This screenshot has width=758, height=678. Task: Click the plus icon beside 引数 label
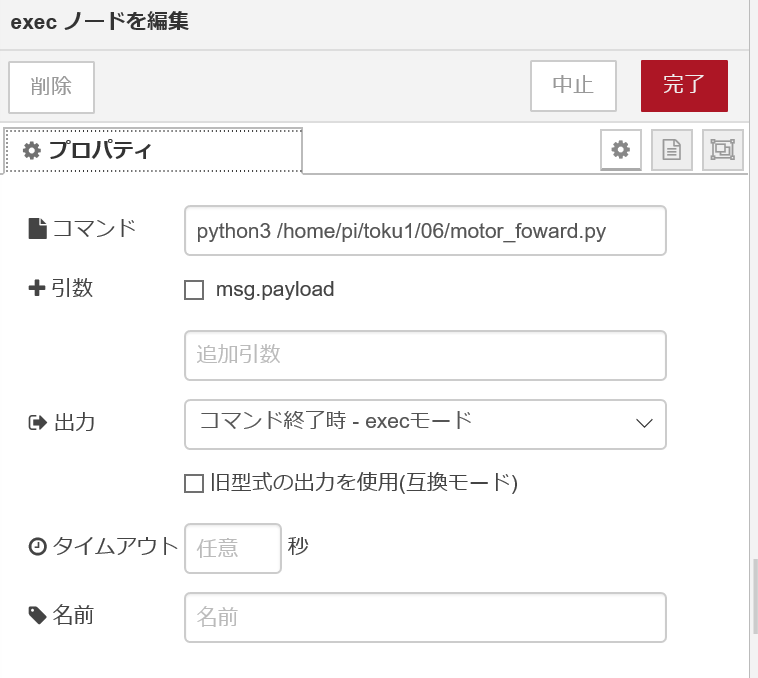[37, 289]
